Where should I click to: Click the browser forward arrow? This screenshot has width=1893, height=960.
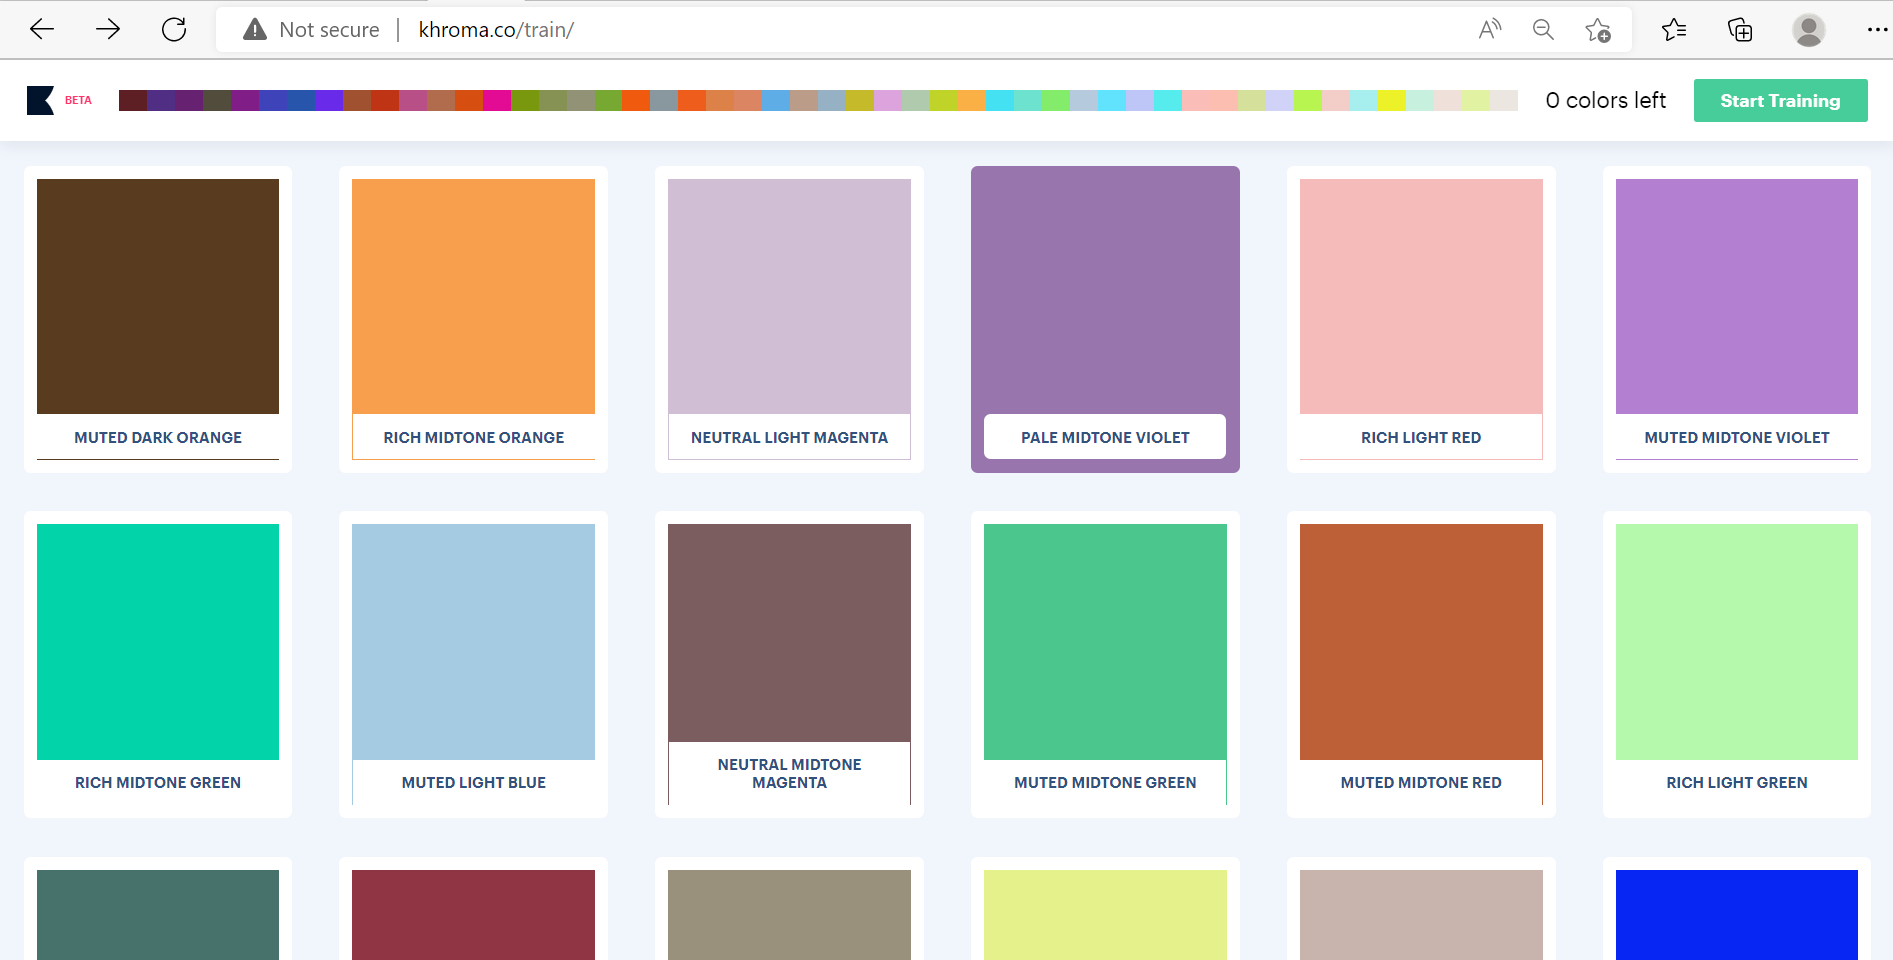[x=108, y=30]
